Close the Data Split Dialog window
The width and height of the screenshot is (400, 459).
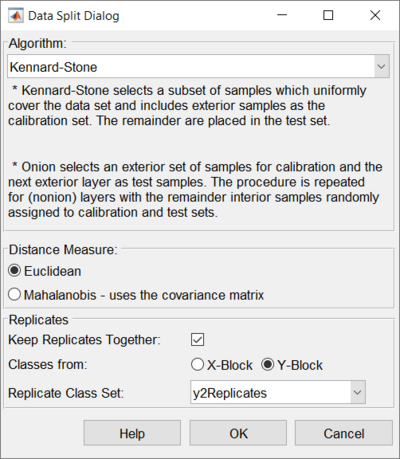tap(375, 15)
